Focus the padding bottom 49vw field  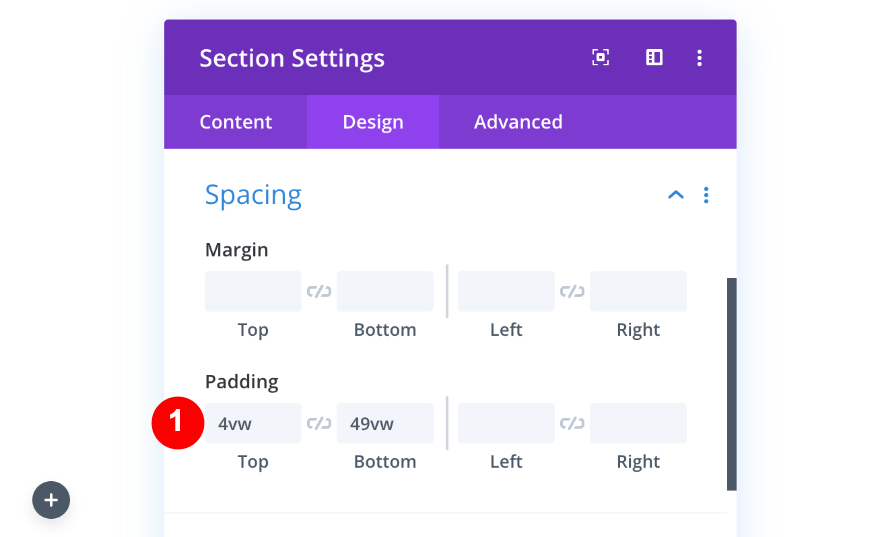pyautogui.click(x=385, y=424)
